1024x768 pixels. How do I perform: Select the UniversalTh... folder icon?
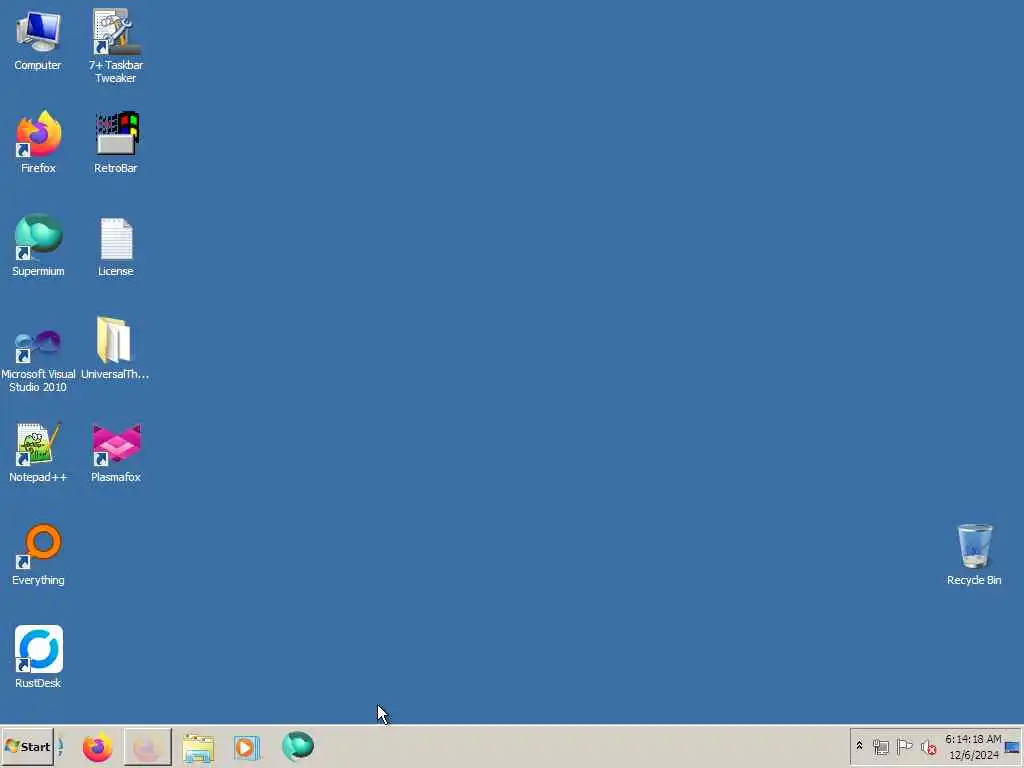click(x=115, y=348)
